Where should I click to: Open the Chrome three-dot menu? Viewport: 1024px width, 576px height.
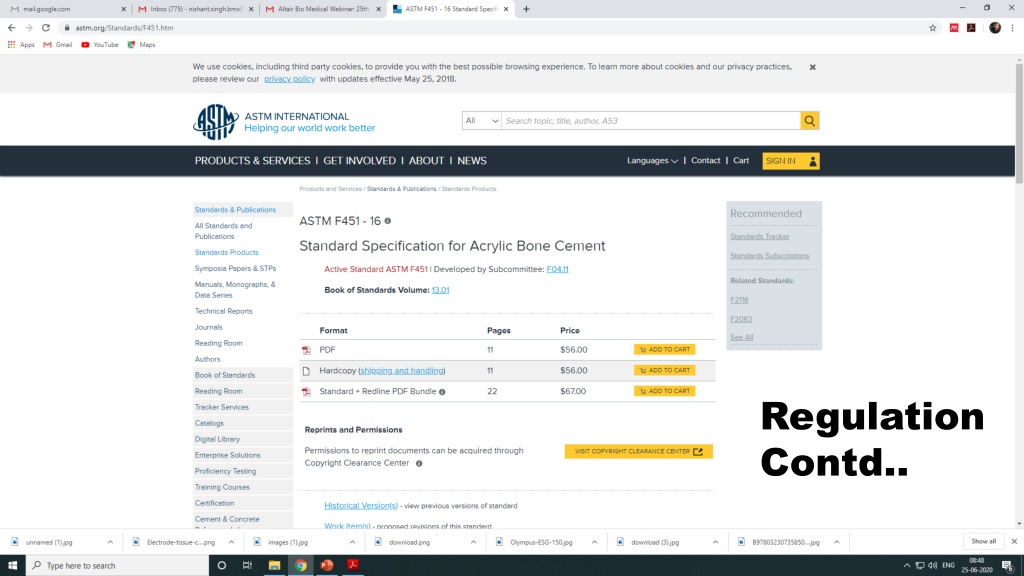click(x=1012, y=28)
